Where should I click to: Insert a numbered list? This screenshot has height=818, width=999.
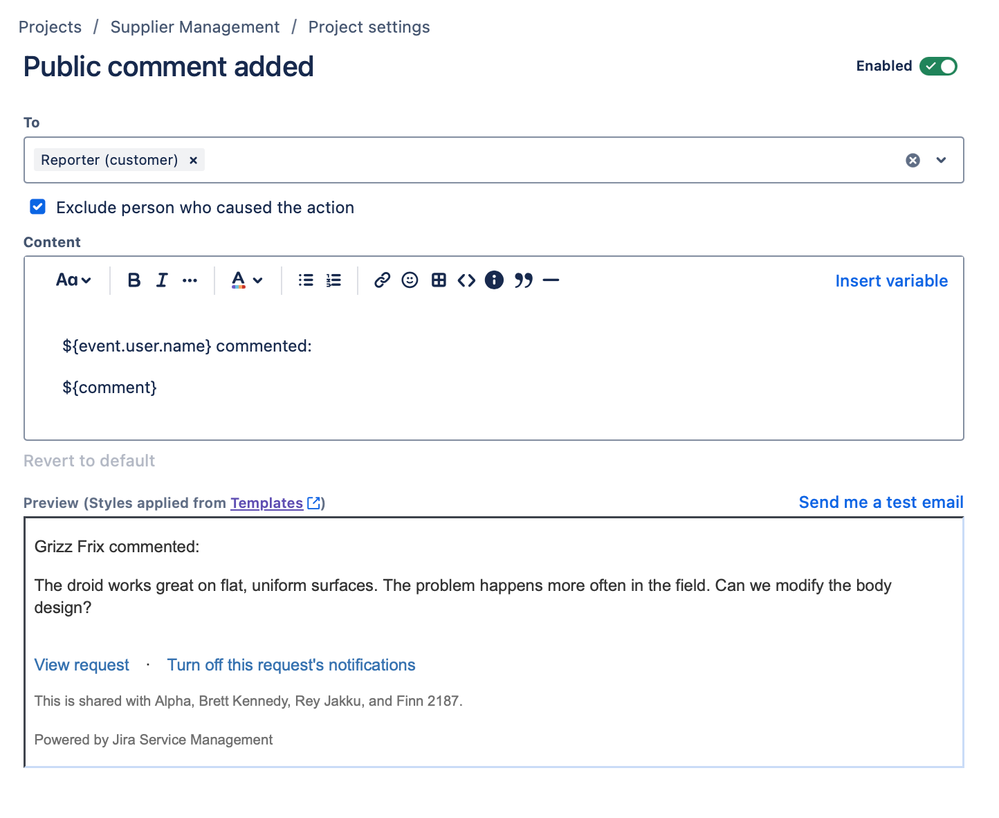[334, 280]
